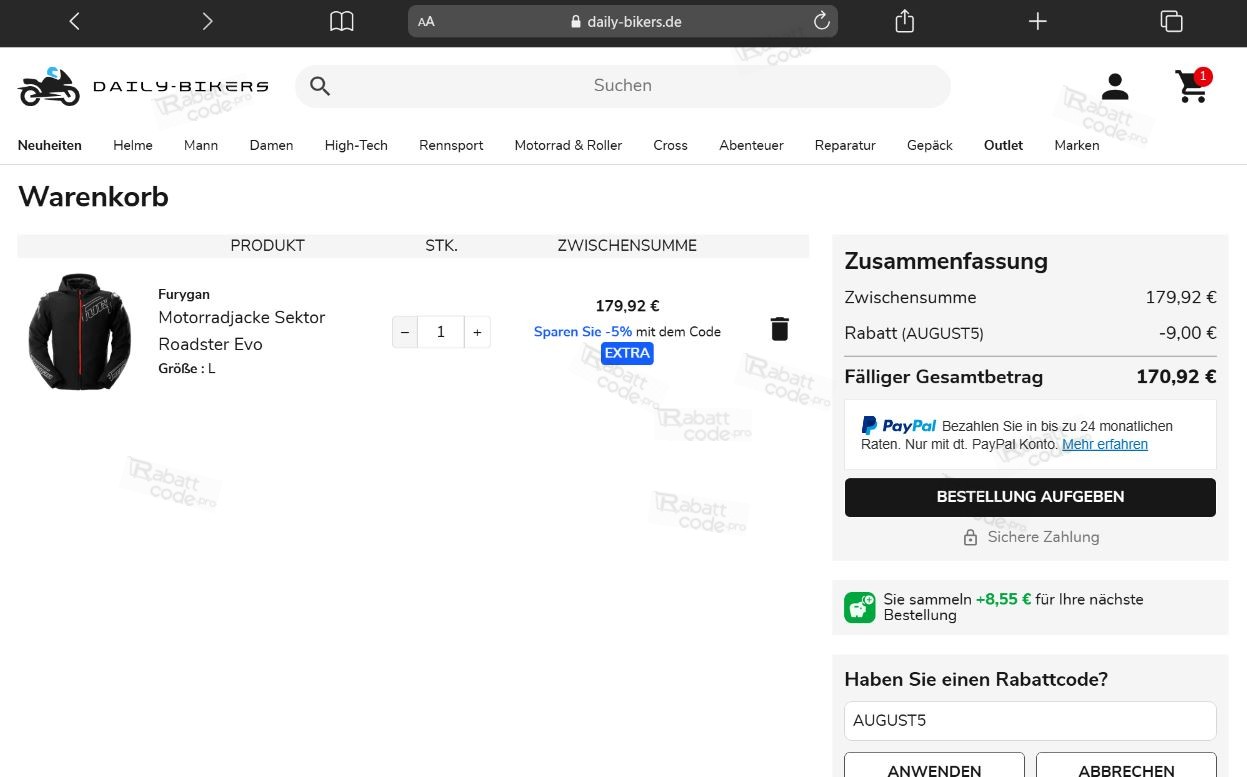Open Motorradjacke Sektor Roadster Evo link
This screenshot has height=777, width=1247.
click(242, 330)
